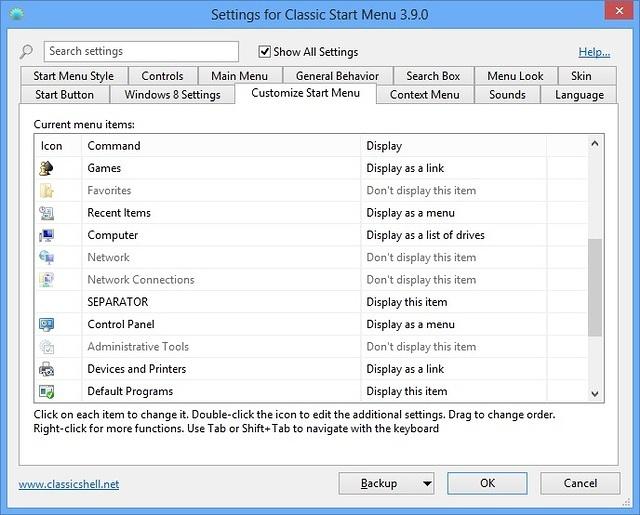Click the Network Connections row icon
This screenshot has width=640, height=515.
point(46,280)
